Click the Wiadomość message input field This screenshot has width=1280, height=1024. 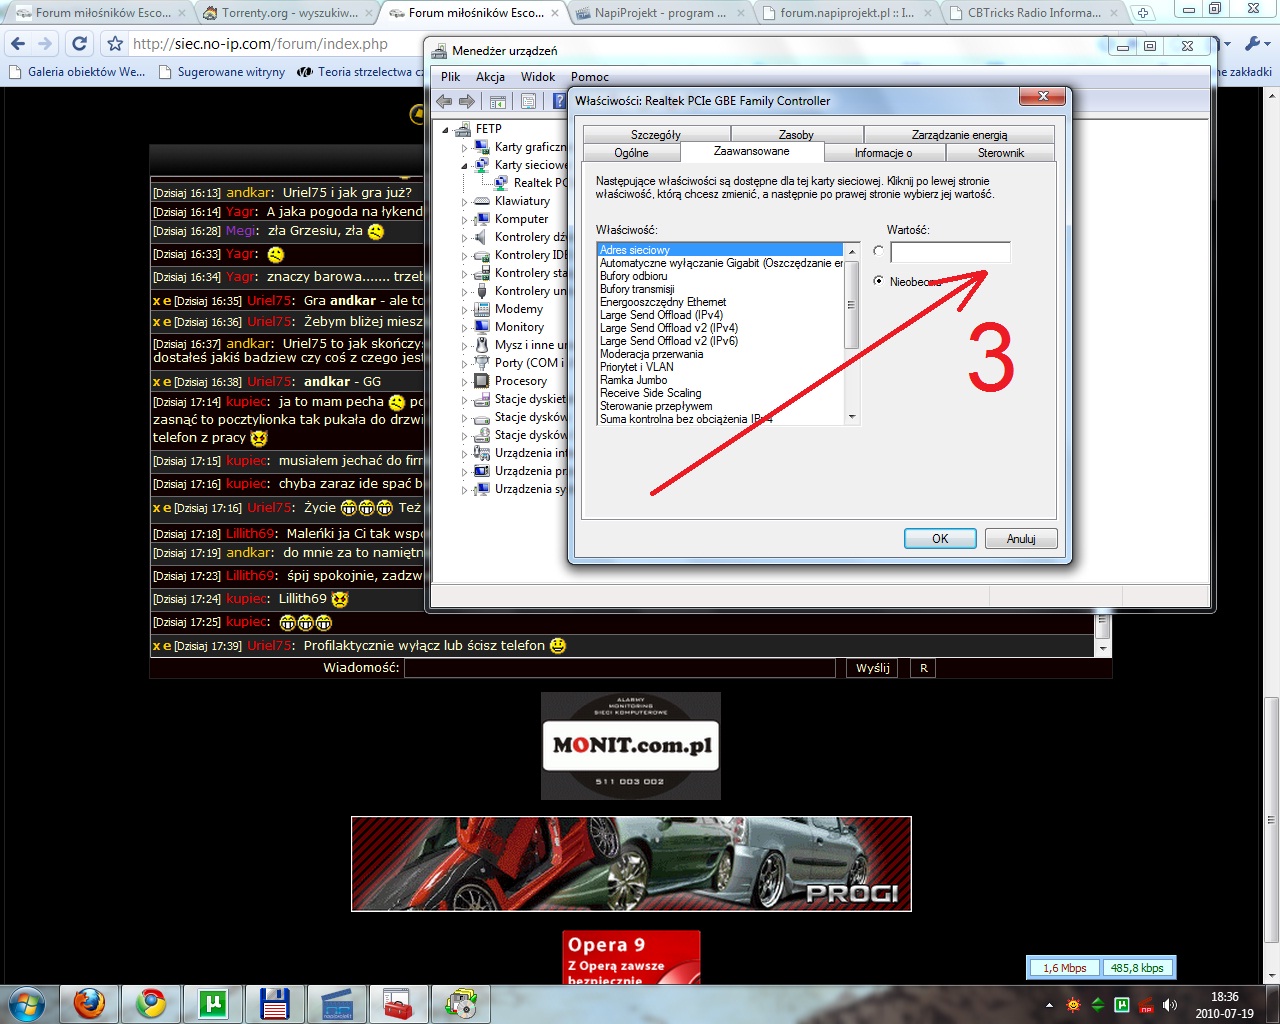coord(619,668)
